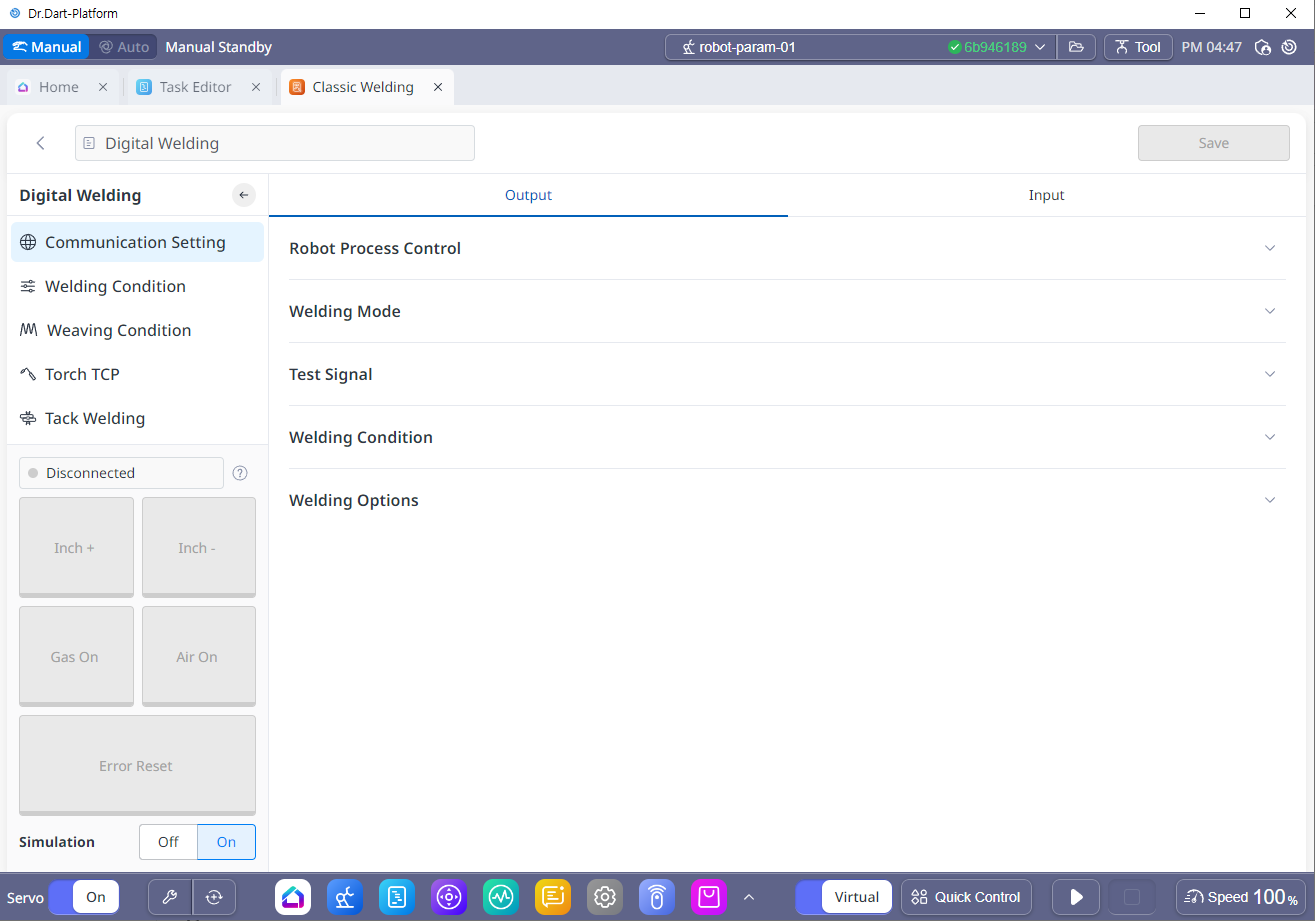Click the gear Settings icon in the dock

pyautogui.click(x=605, y=897)
